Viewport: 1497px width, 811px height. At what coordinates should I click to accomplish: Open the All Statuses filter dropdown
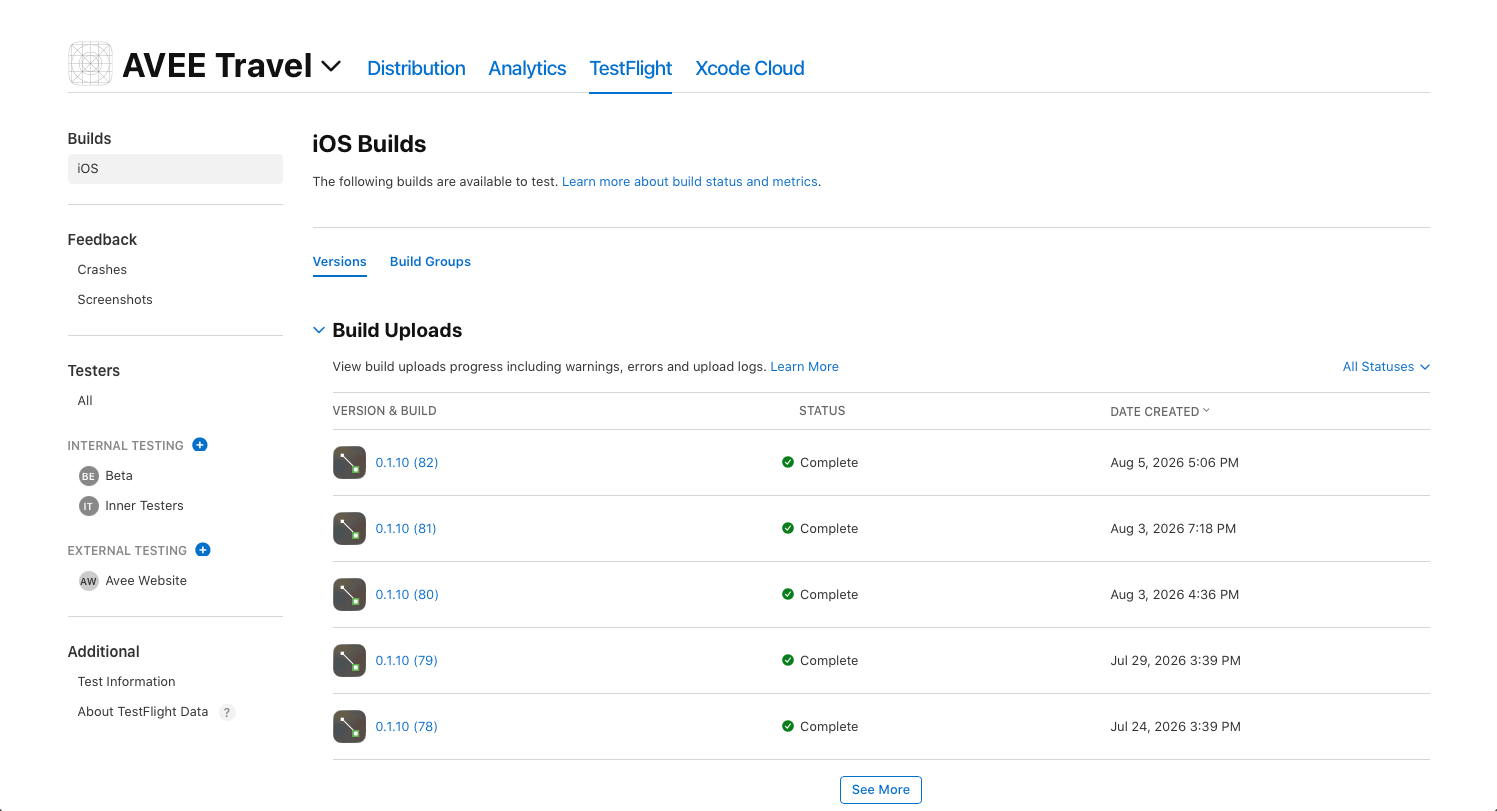[x=1386, y=367]
